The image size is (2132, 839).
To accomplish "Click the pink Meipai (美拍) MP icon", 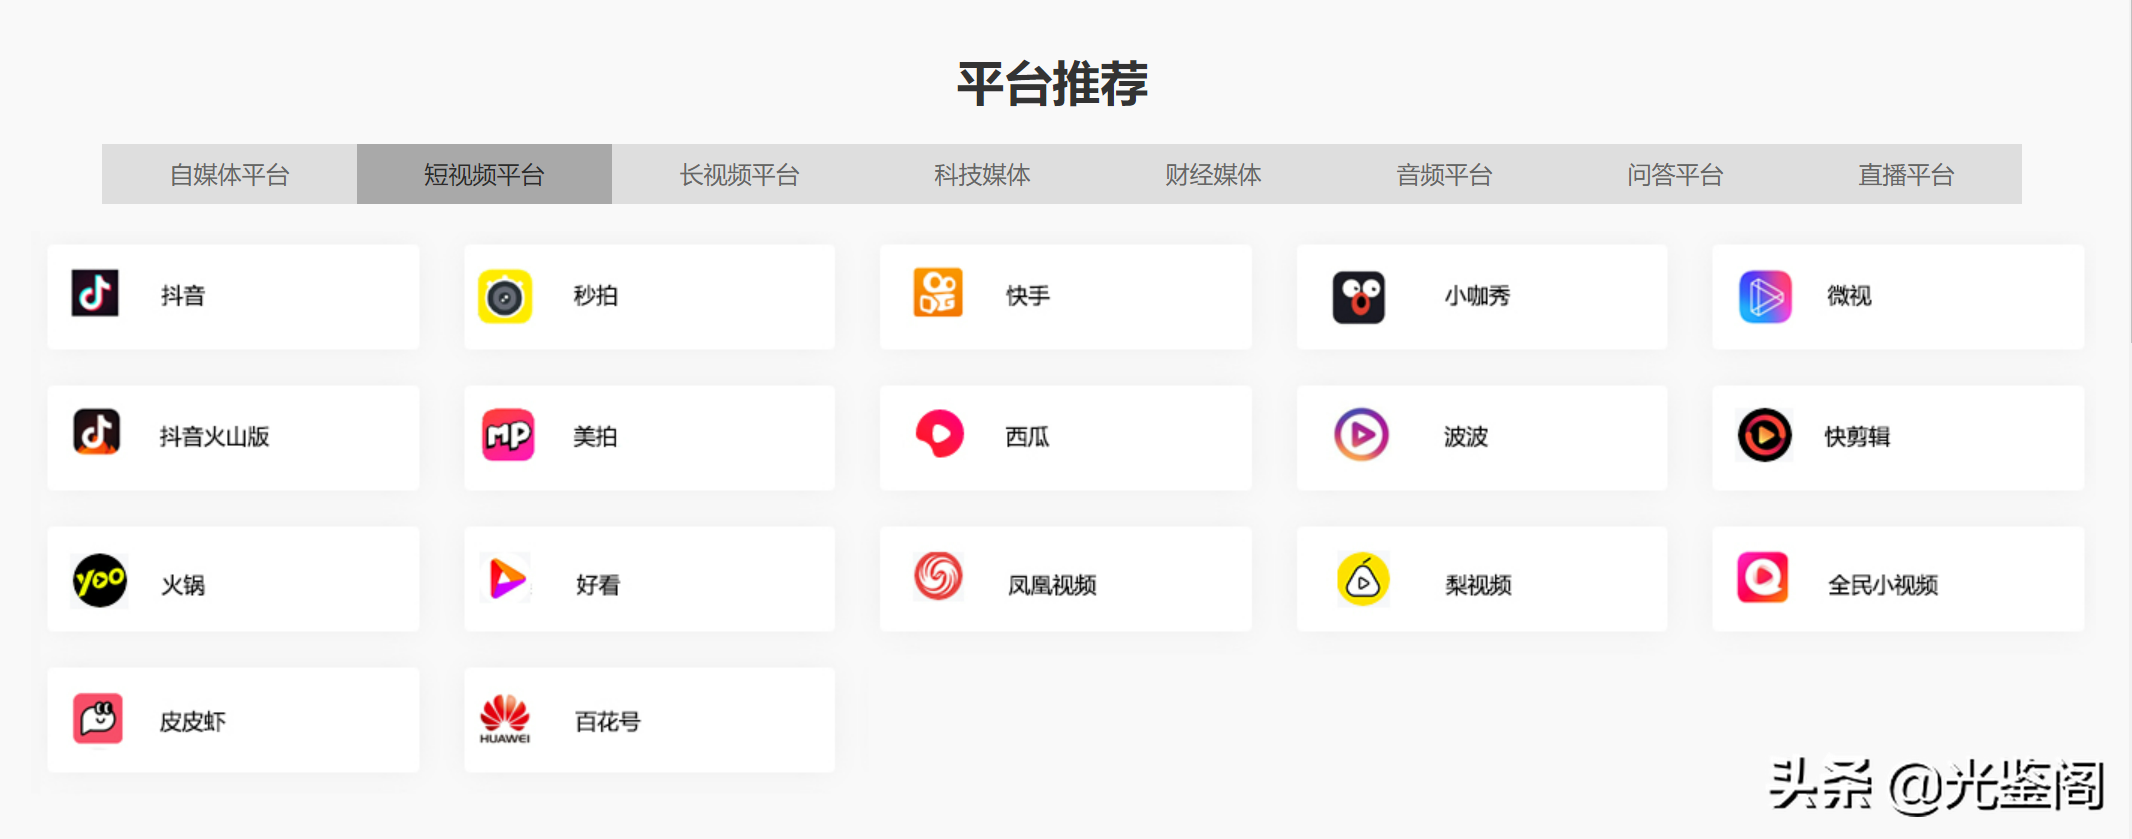I will pyautogui.click(x=508, y=435).
